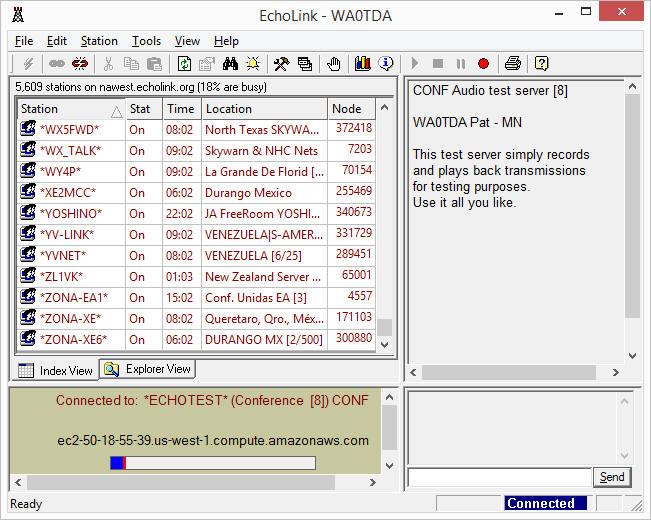Click the Copy toolbar icon
Viewport: 651px width, 520px height.
(x=131, y=64)
